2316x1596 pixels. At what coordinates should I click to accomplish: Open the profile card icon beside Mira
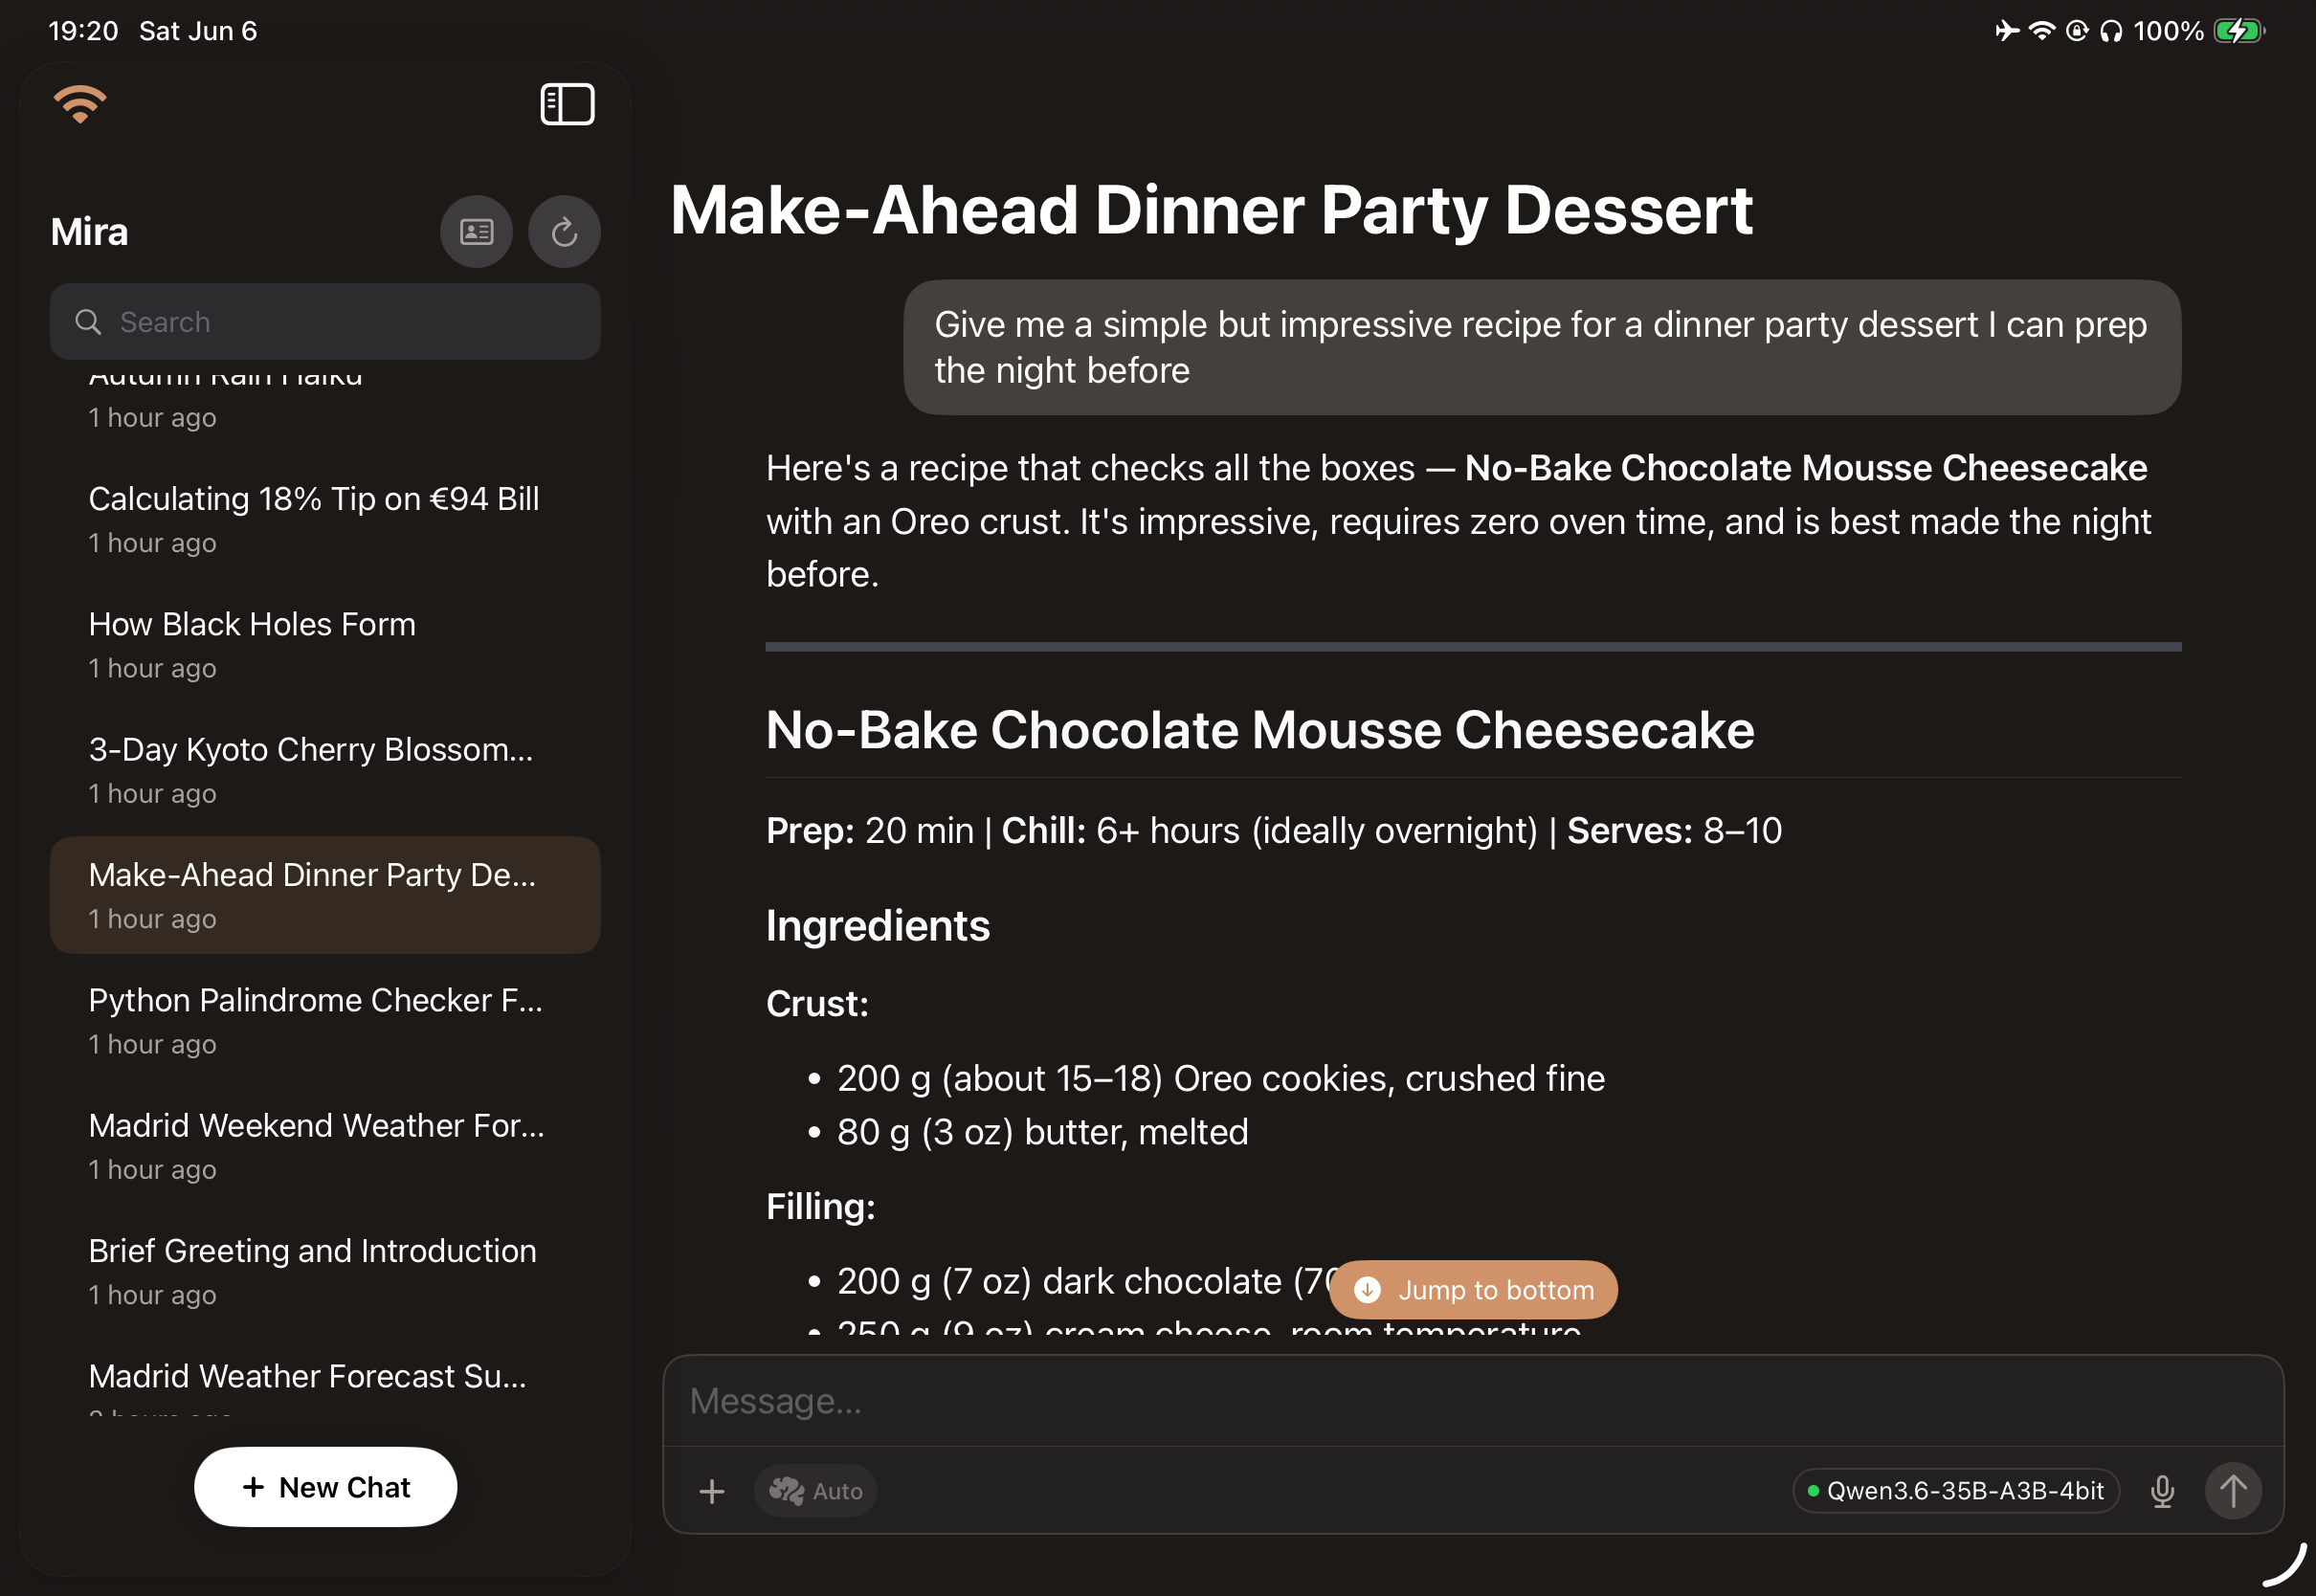point(476,231)
